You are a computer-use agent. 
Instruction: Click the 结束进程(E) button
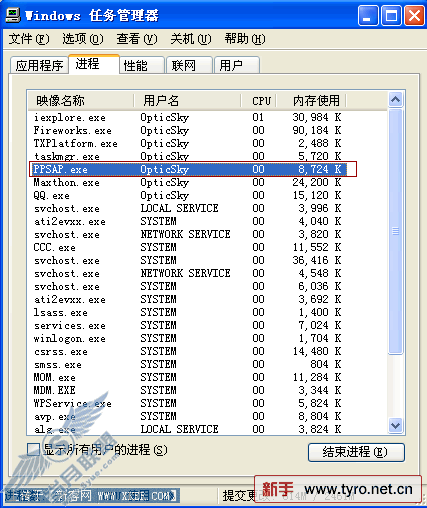pos(356,452)
